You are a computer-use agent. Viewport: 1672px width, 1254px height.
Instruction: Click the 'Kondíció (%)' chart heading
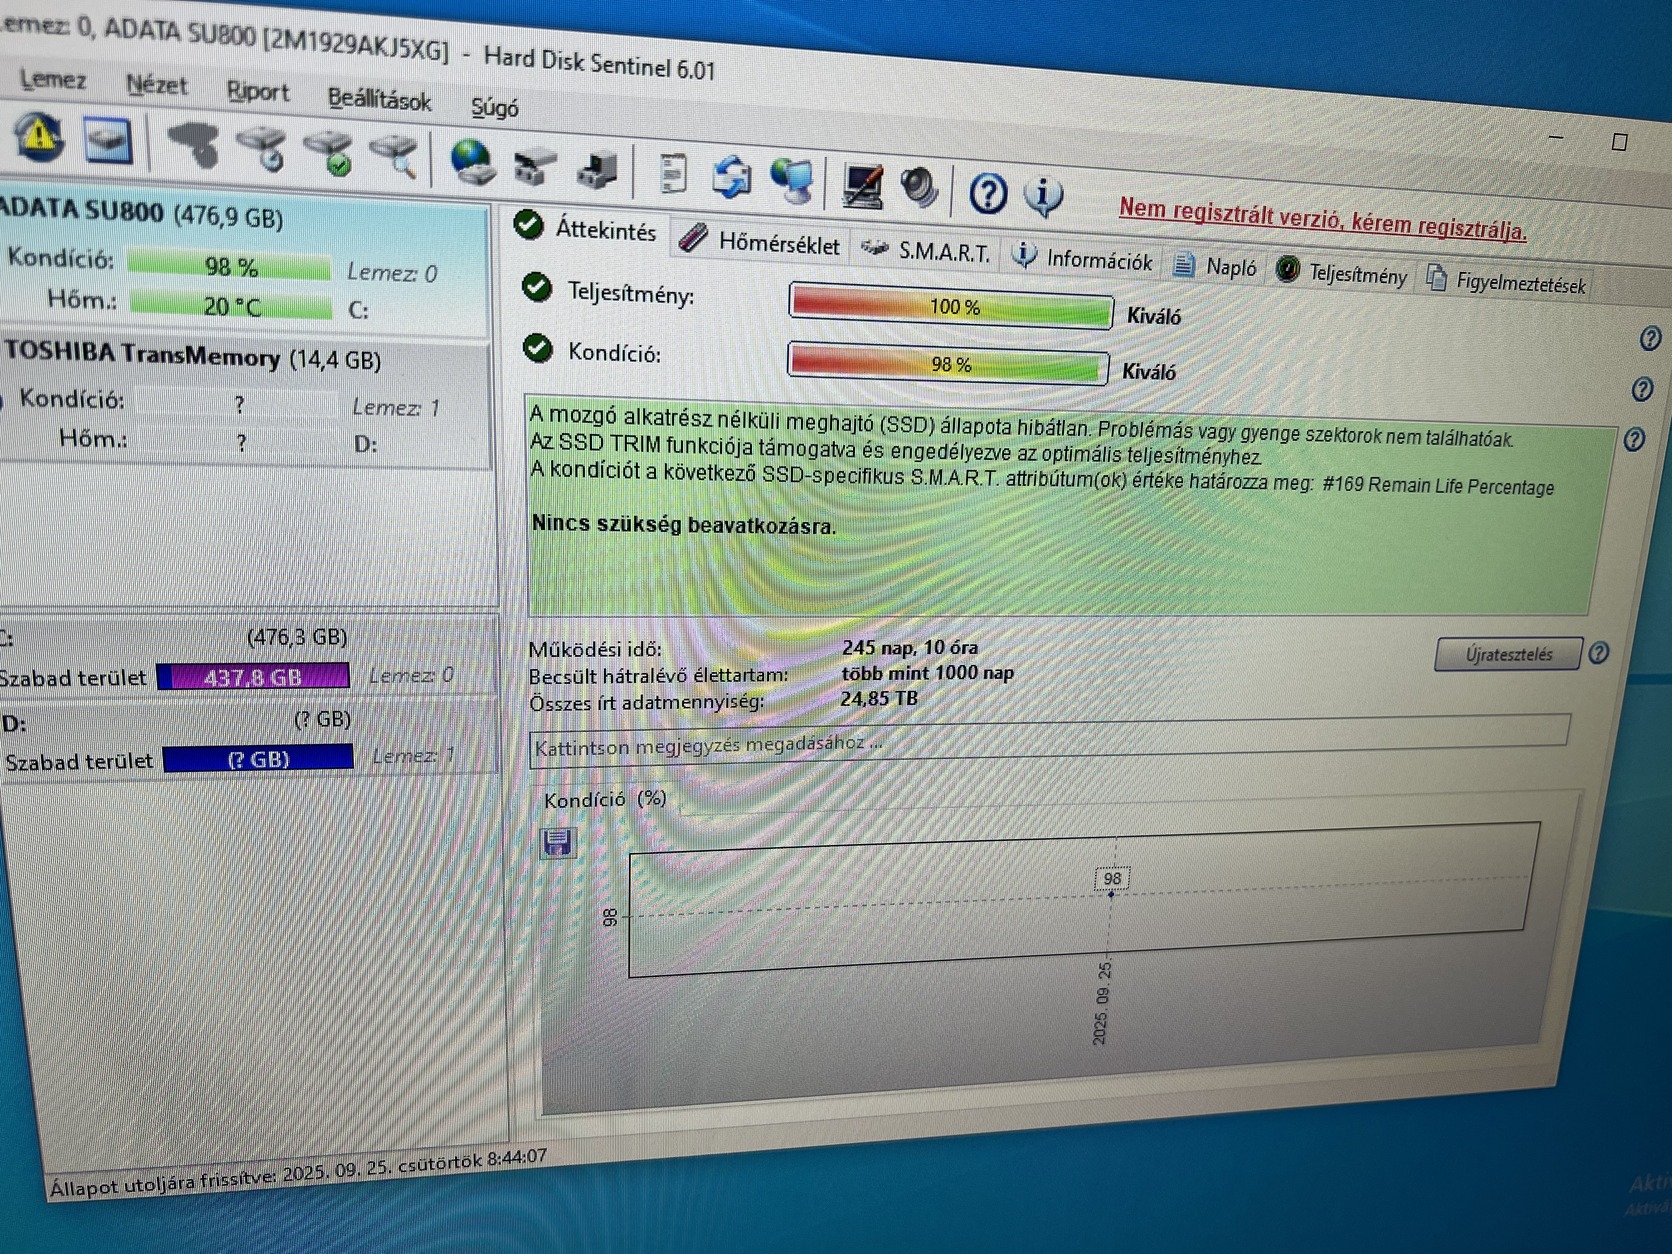coord(605,799)
